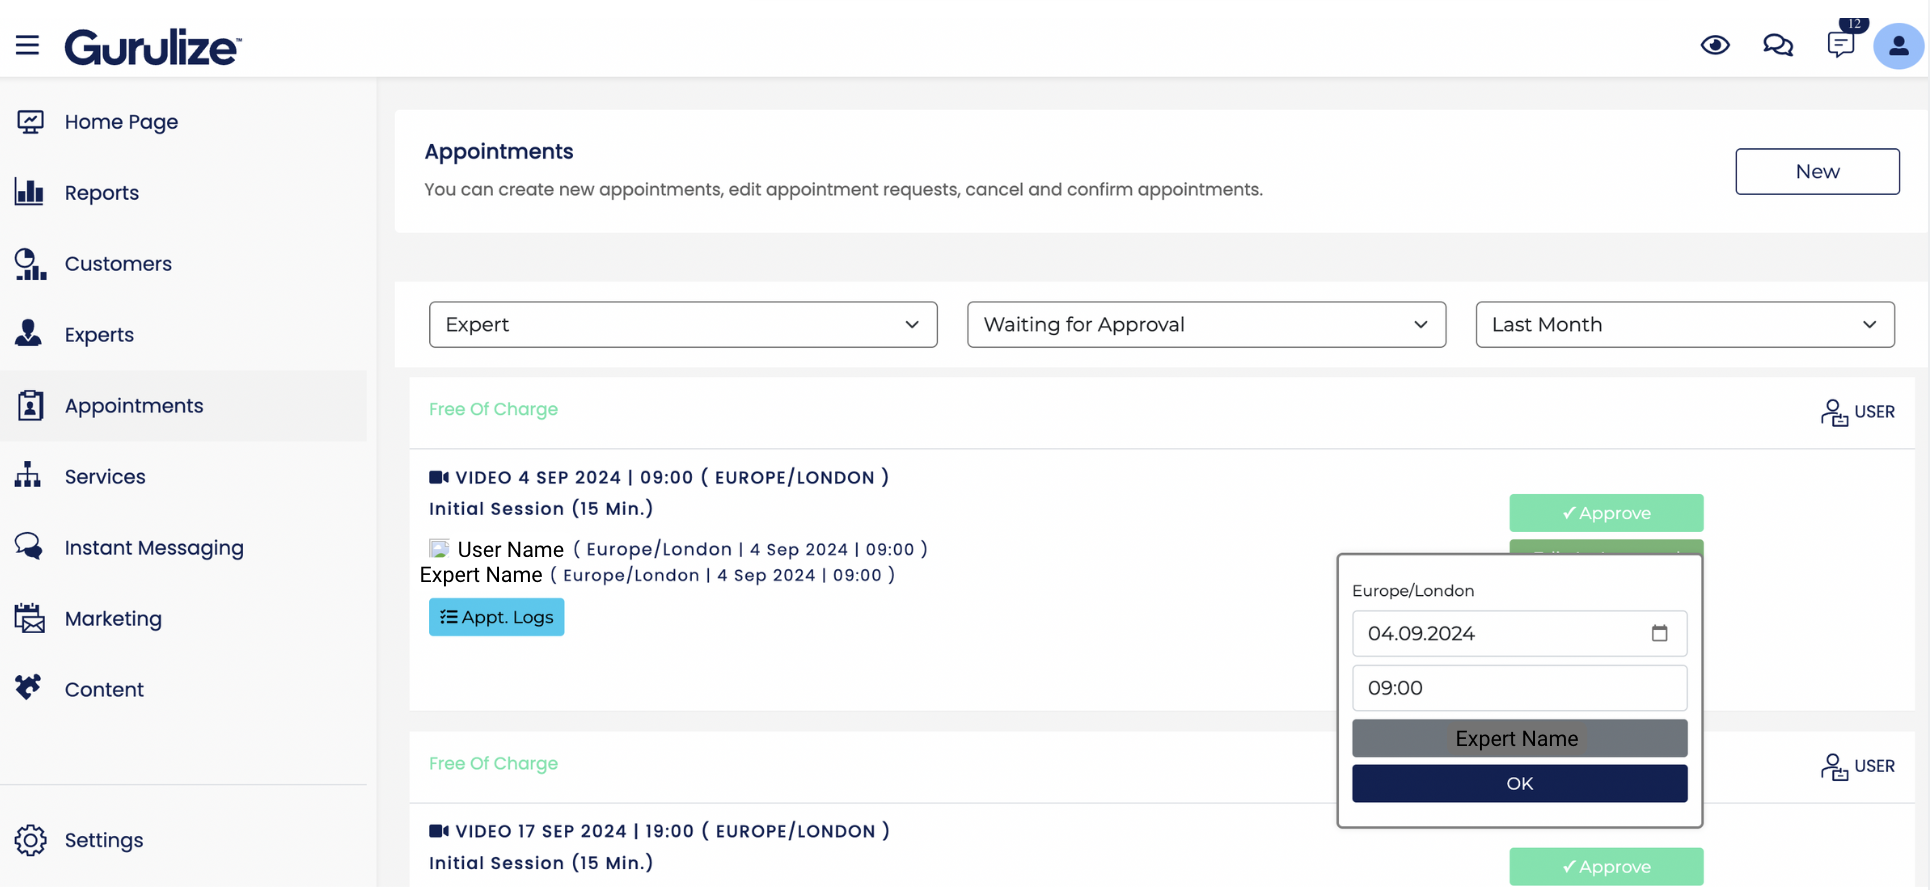Viewport: 1930px width, 890px height.
Task: Open notifications with badge 12
Action: (x=1841, y=44)
